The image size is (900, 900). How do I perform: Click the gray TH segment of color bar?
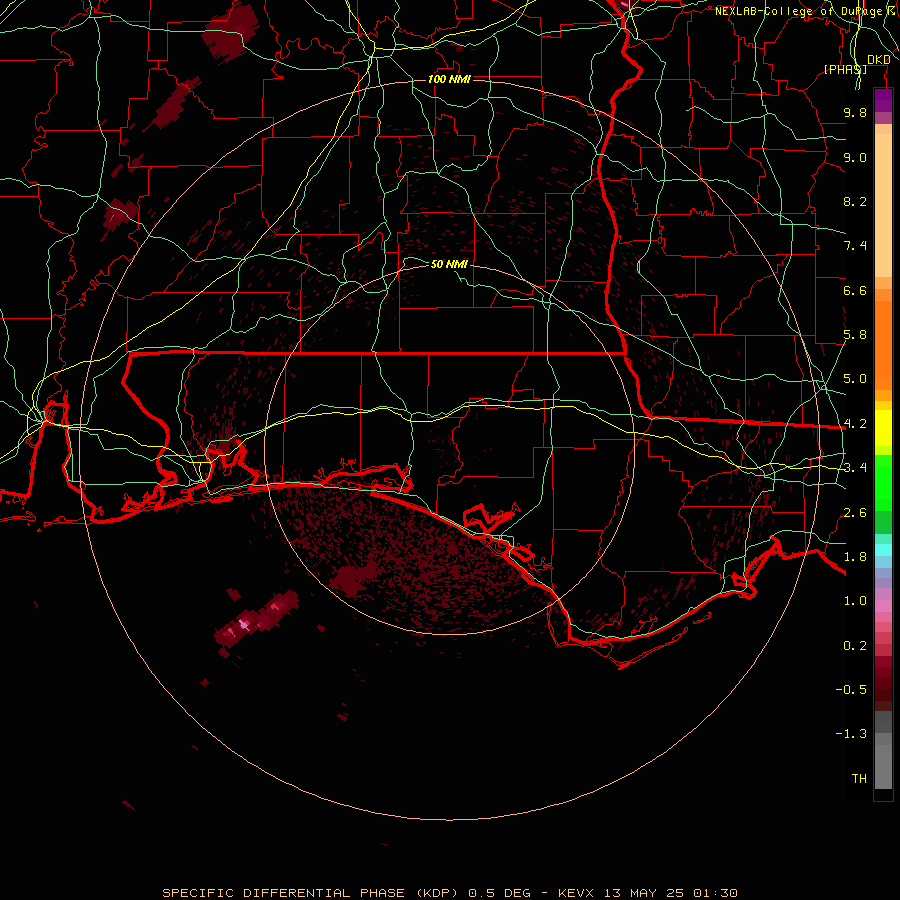pos(883,767)
